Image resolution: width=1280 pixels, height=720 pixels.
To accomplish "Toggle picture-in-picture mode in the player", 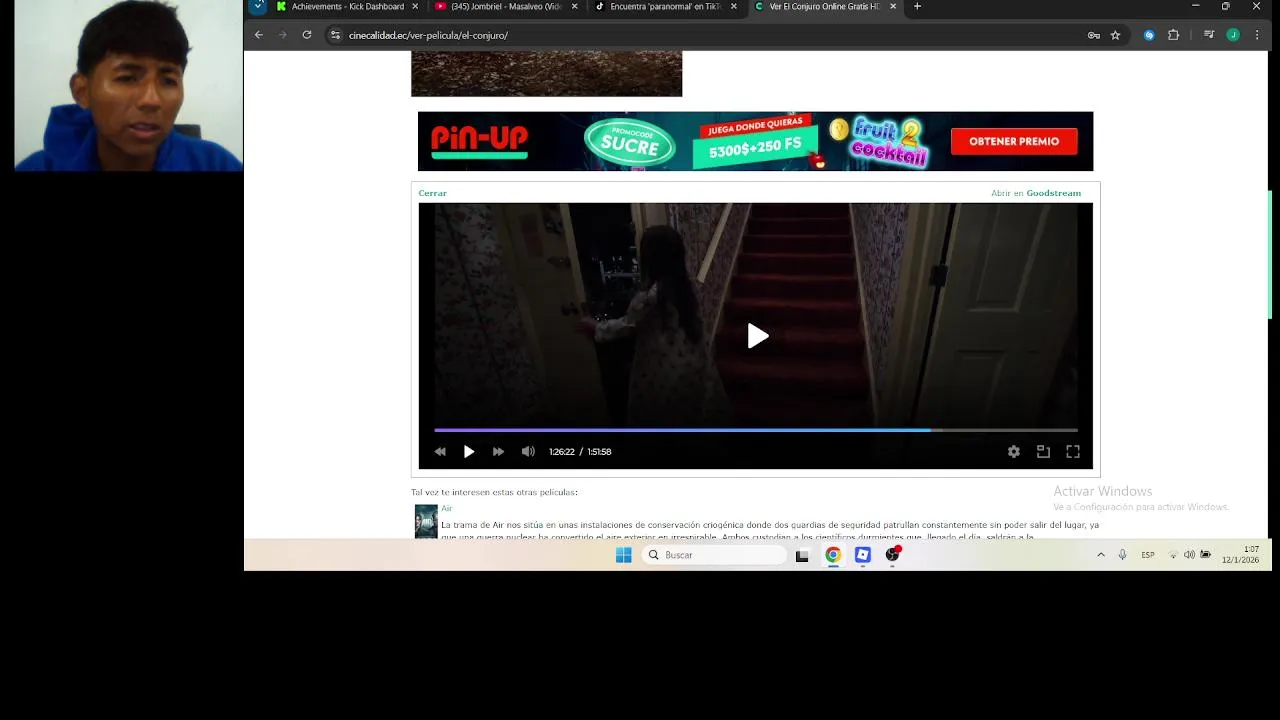I will [1043, 452].
